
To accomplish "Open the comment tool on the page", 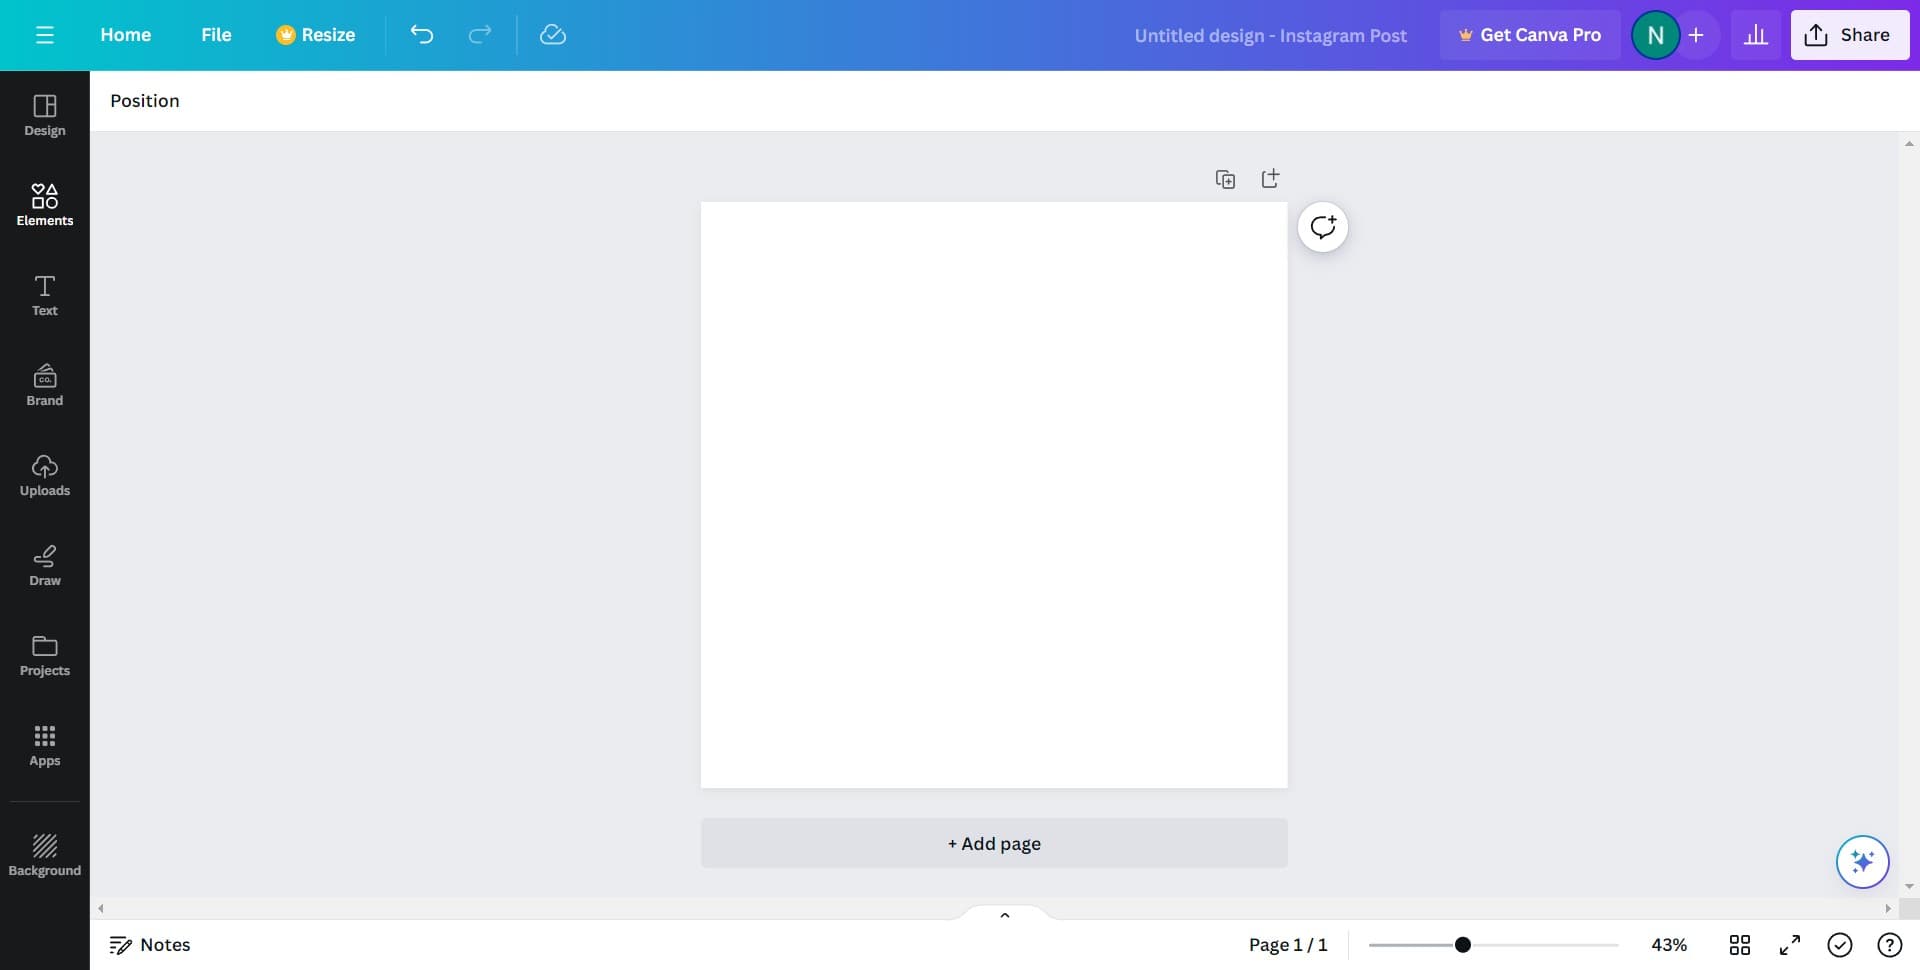I will coord(1323,227).
